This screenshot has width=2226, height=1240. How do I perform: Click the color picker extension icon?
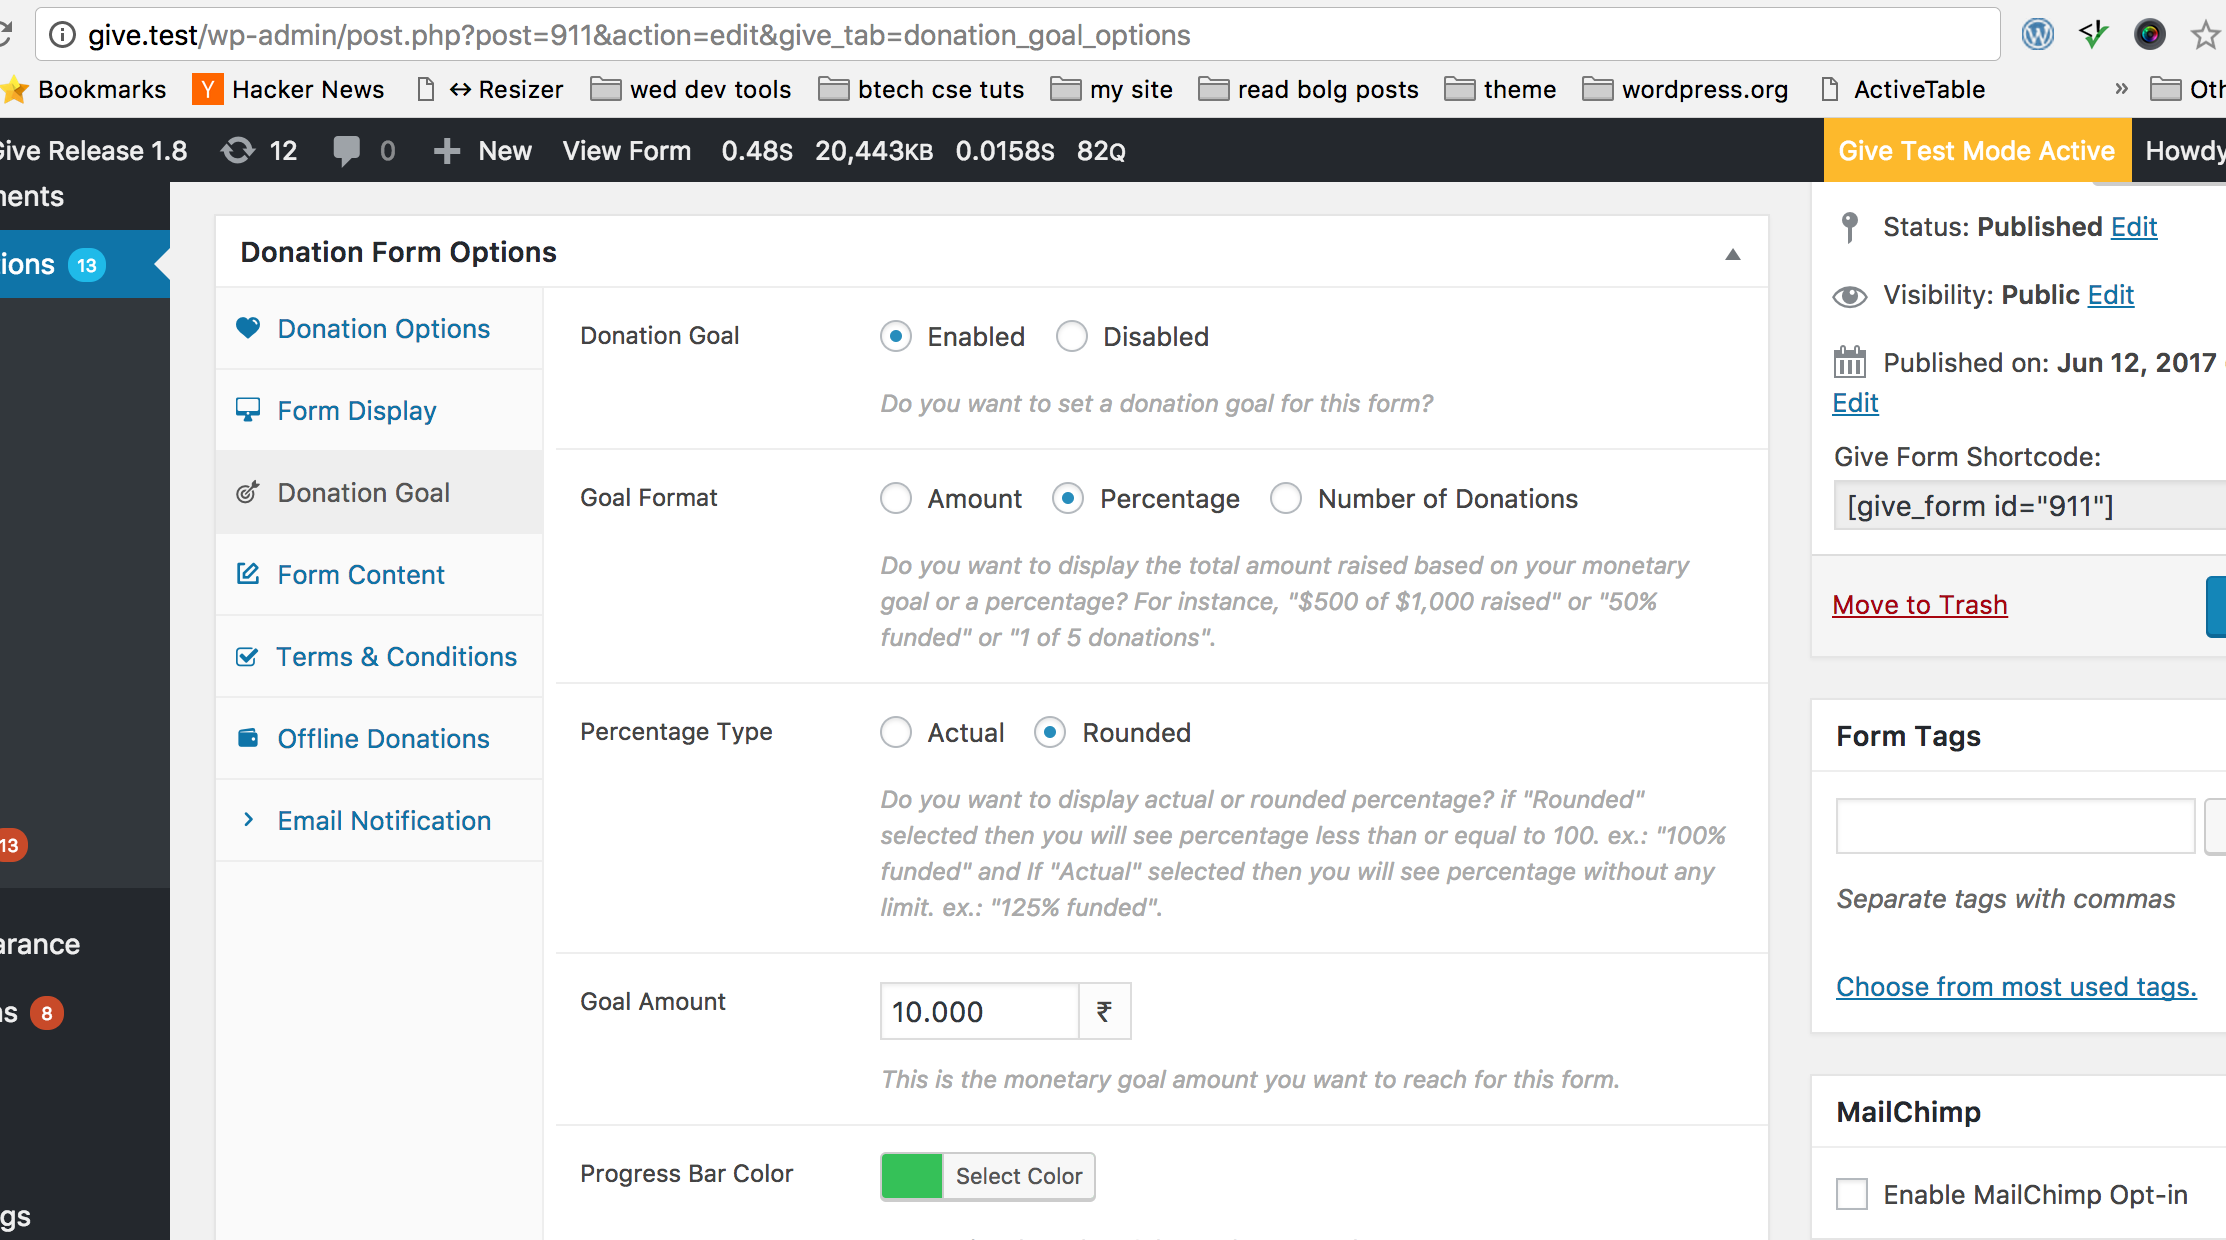2149,34
